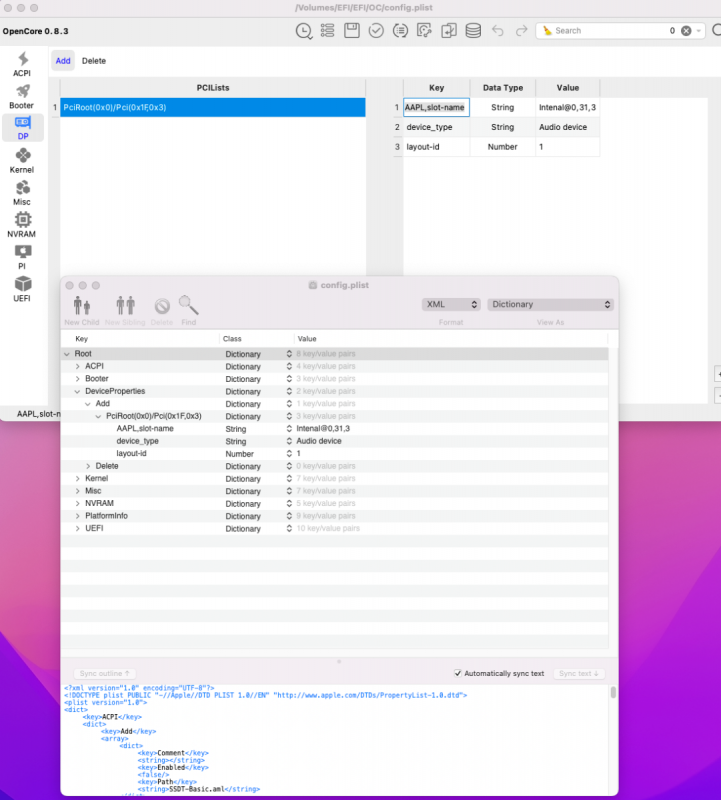Collapse the DeviceProperties tree node
721x800 pixels.
click(77, 391)
